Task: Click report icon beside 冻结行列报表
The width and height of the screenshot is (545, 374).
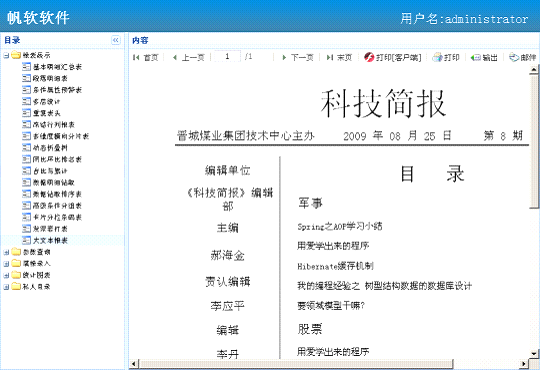Action: tap(26, 124)
